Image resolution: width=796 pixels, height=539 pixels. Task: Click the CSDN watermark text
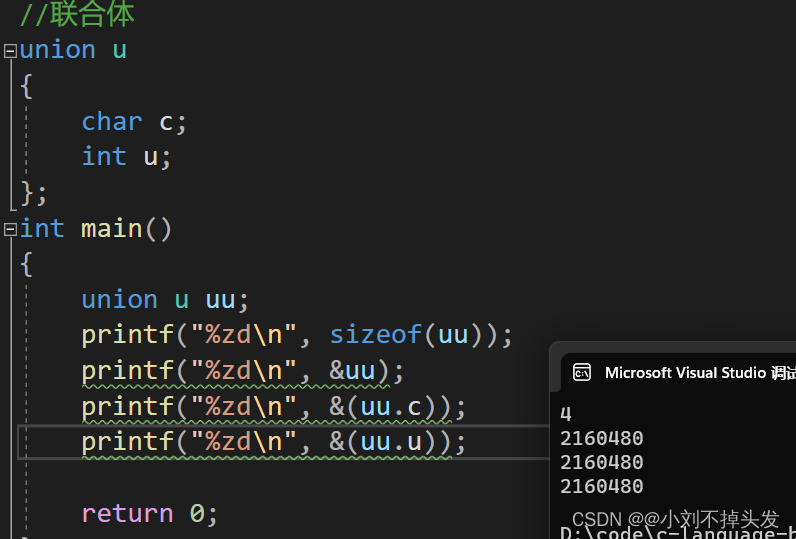[x=675, y=519]
